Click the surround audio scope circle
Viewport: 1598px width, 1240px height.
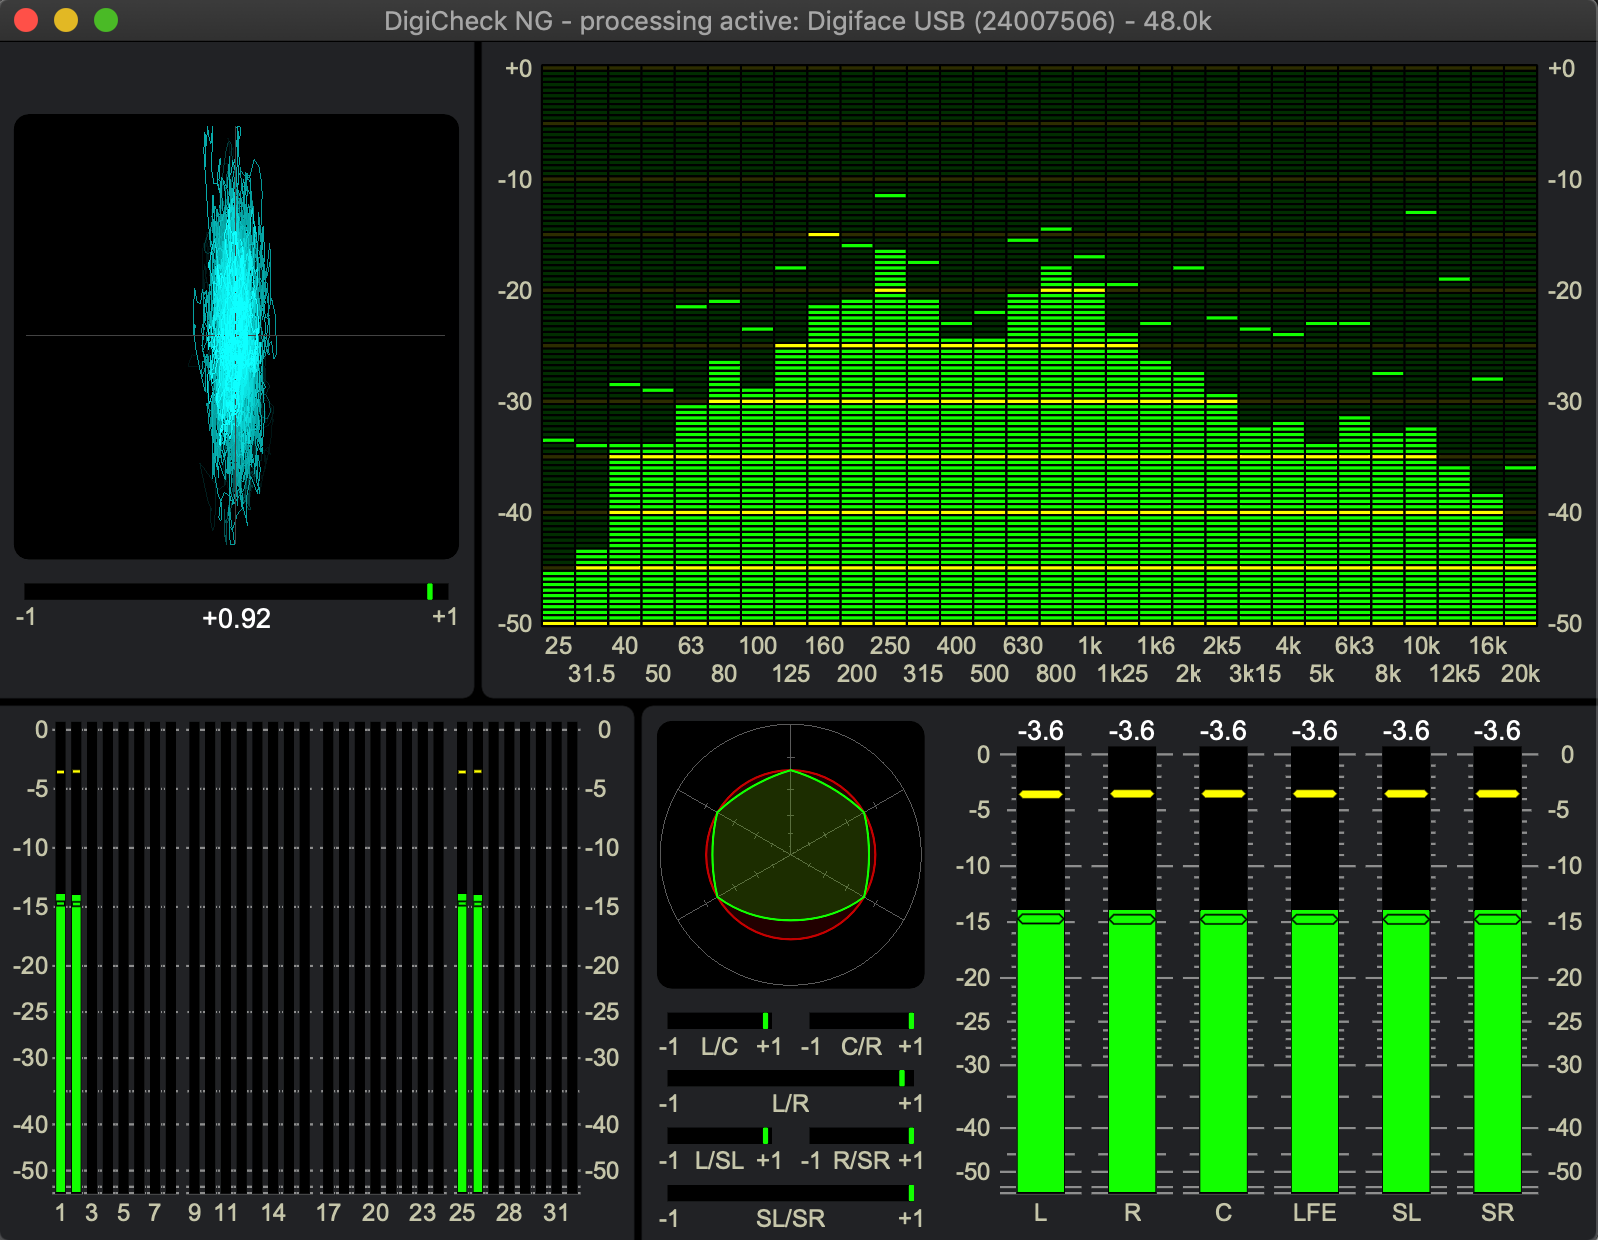[x=791, y=855]
